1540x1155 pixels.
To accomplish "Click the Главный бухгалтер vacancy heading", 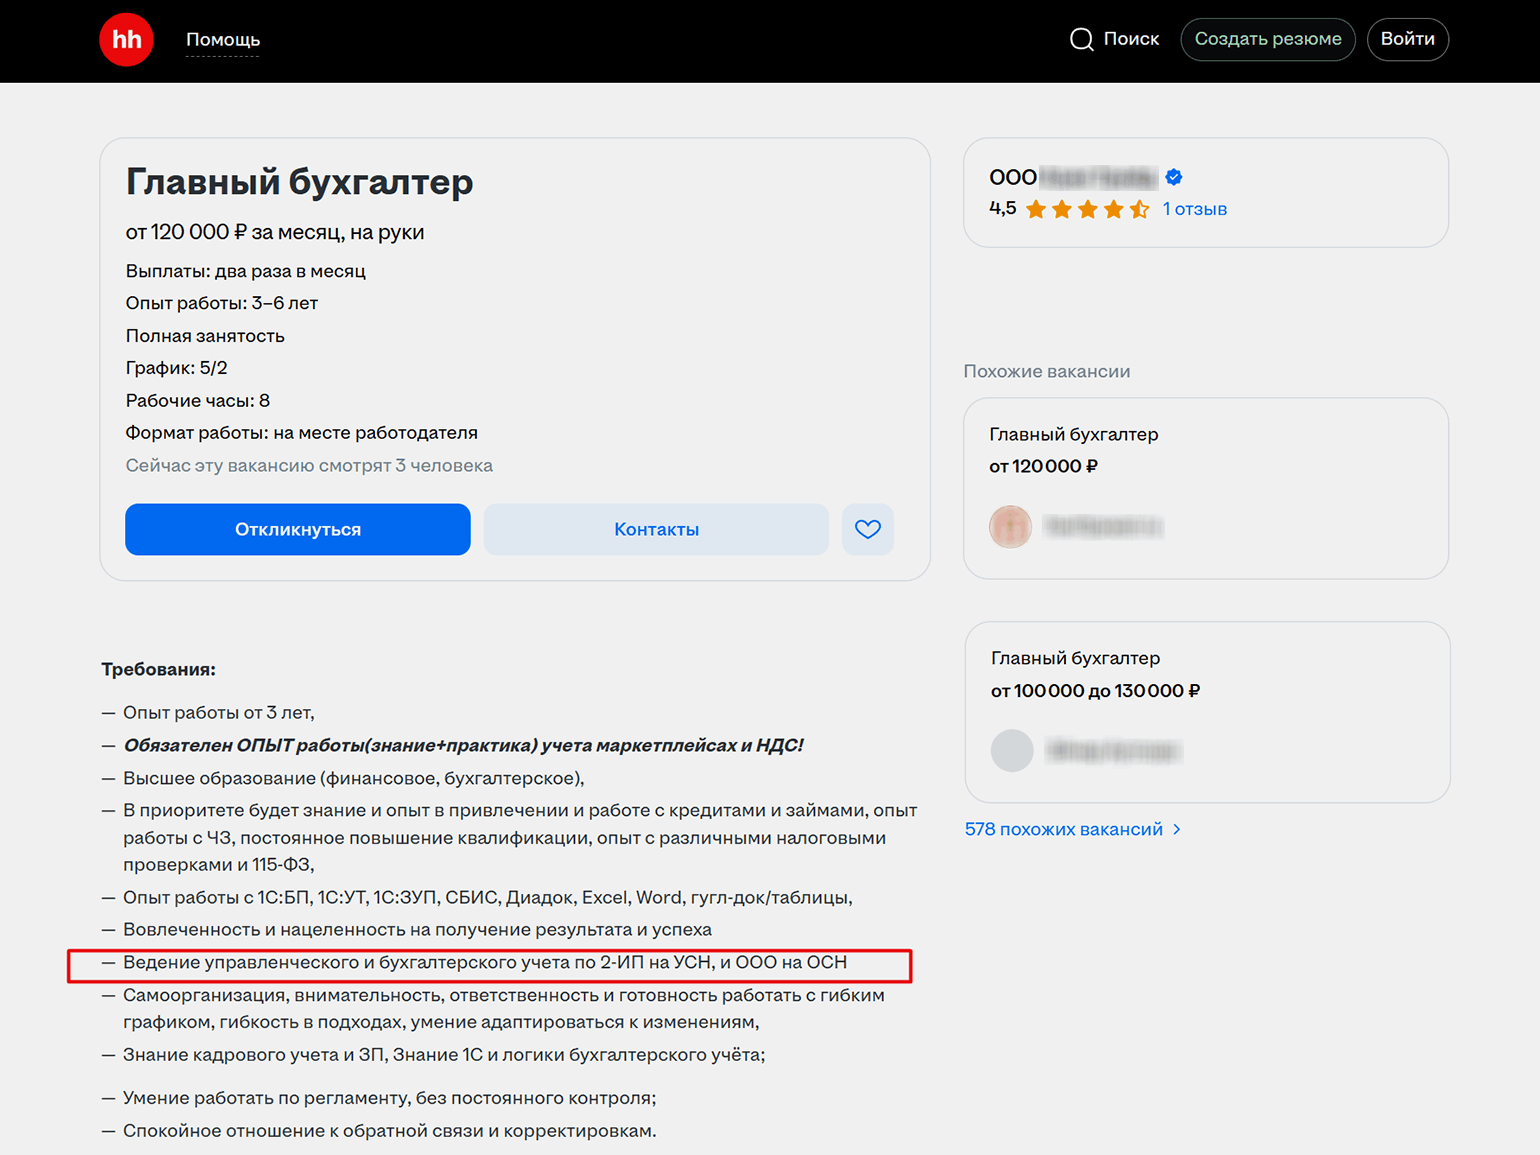I will coord(299,182).
